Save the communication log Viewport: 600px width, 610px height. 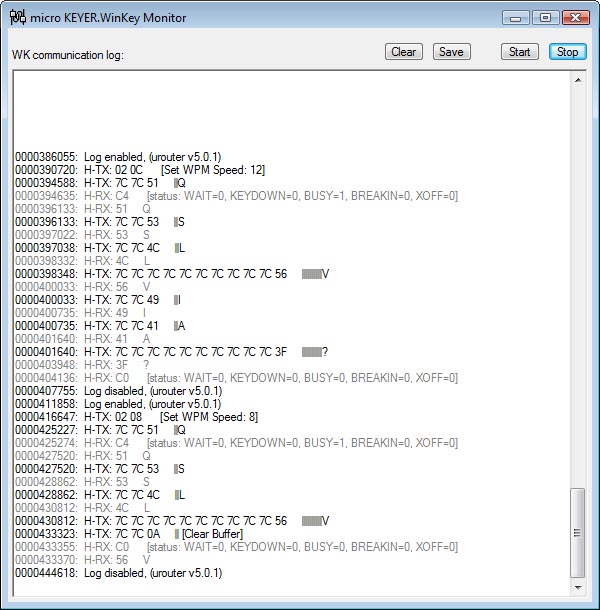coord(451,52)
